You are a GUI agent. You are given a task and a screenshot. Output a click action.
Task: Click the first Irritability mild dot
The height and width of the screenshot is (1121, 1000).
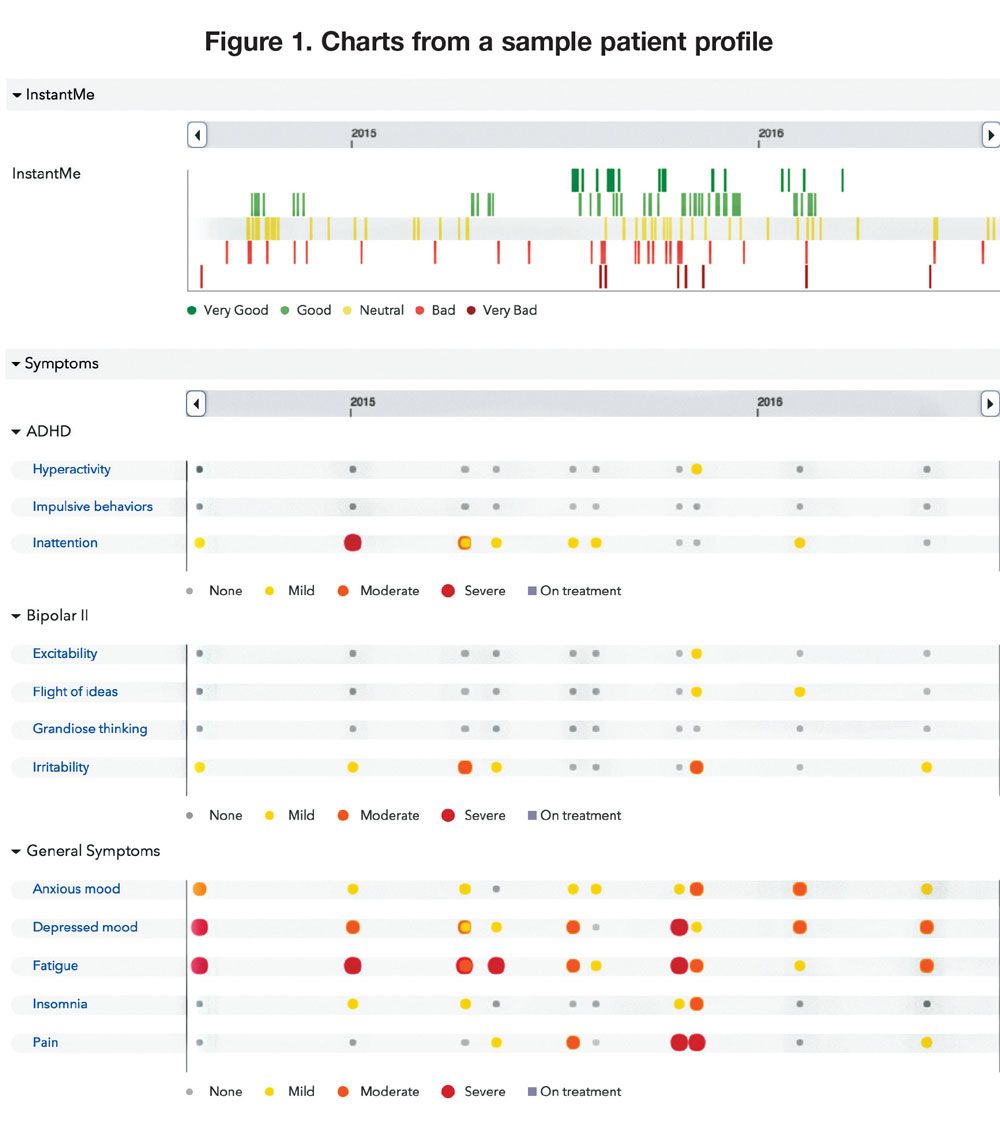coord(199,767)
